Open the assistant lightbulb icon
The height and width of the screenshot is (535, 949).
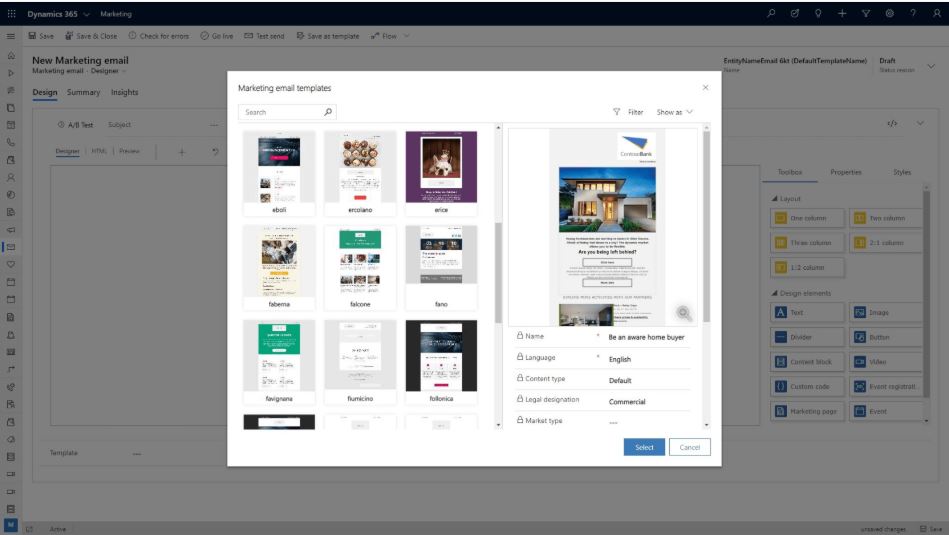818,13
